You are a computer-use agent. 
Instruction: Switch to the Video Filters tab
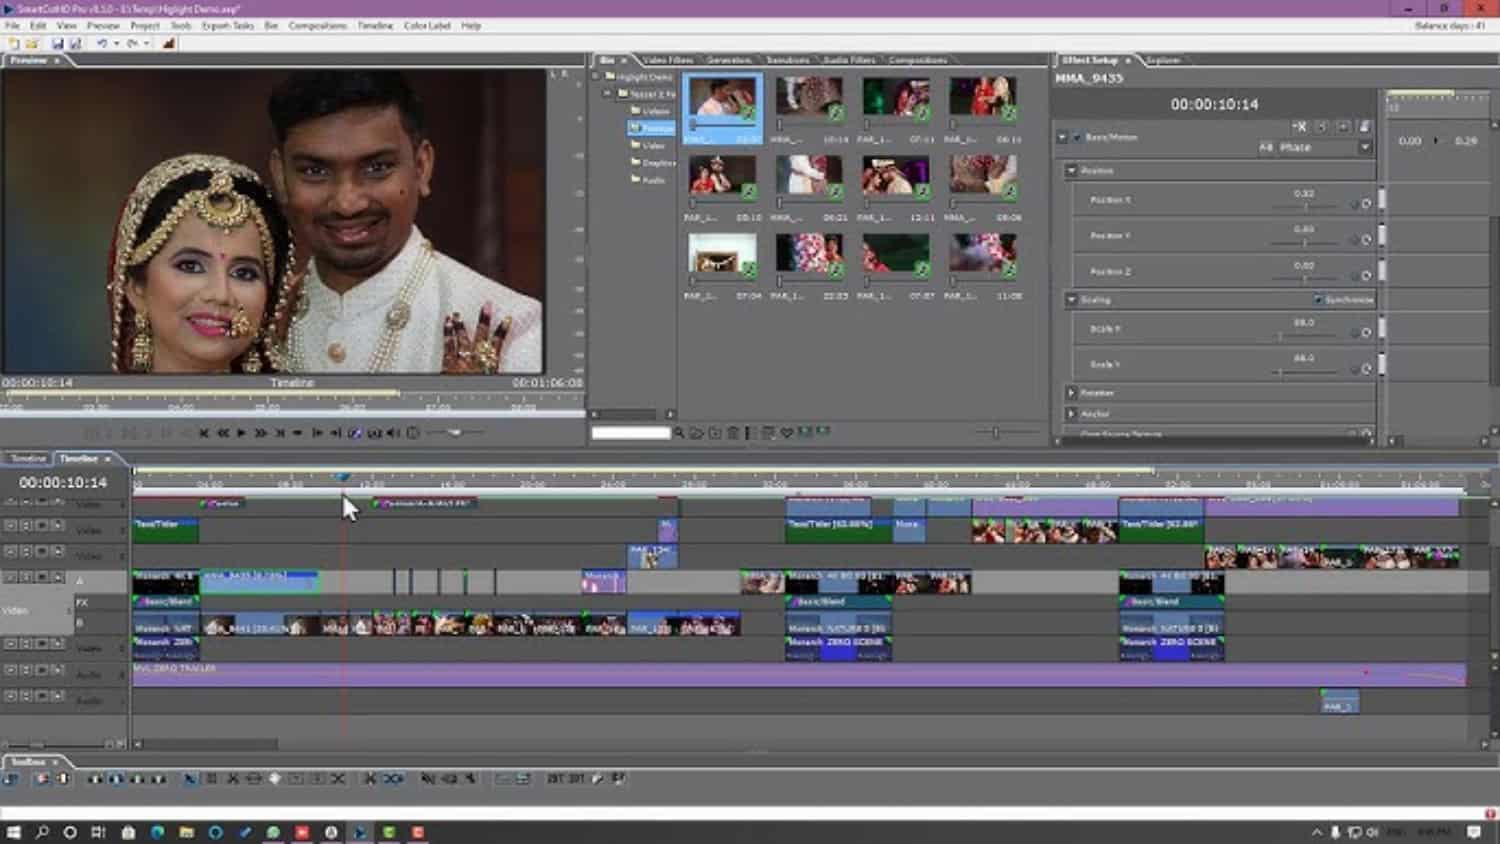click(668, 60)
